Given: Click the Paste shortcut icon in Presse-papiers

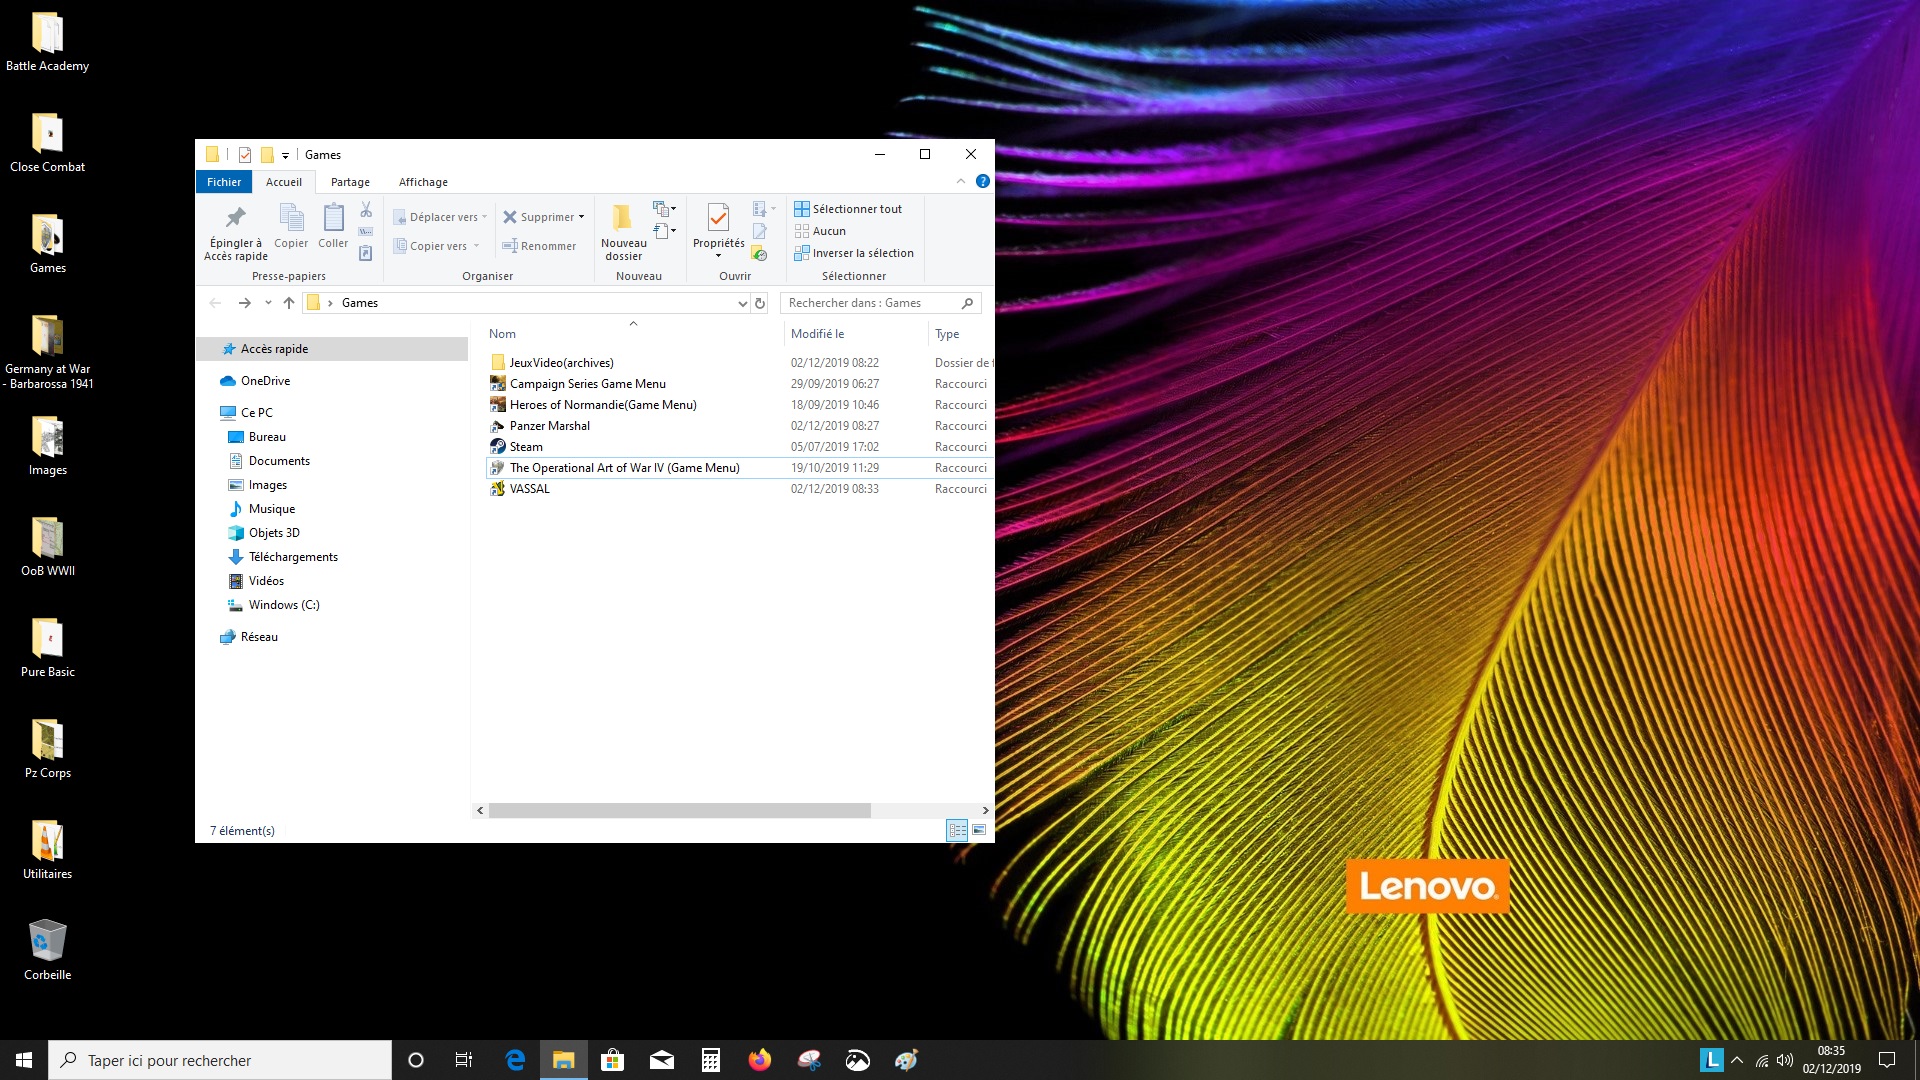Looking at the screenshot, I should (366, 253).
